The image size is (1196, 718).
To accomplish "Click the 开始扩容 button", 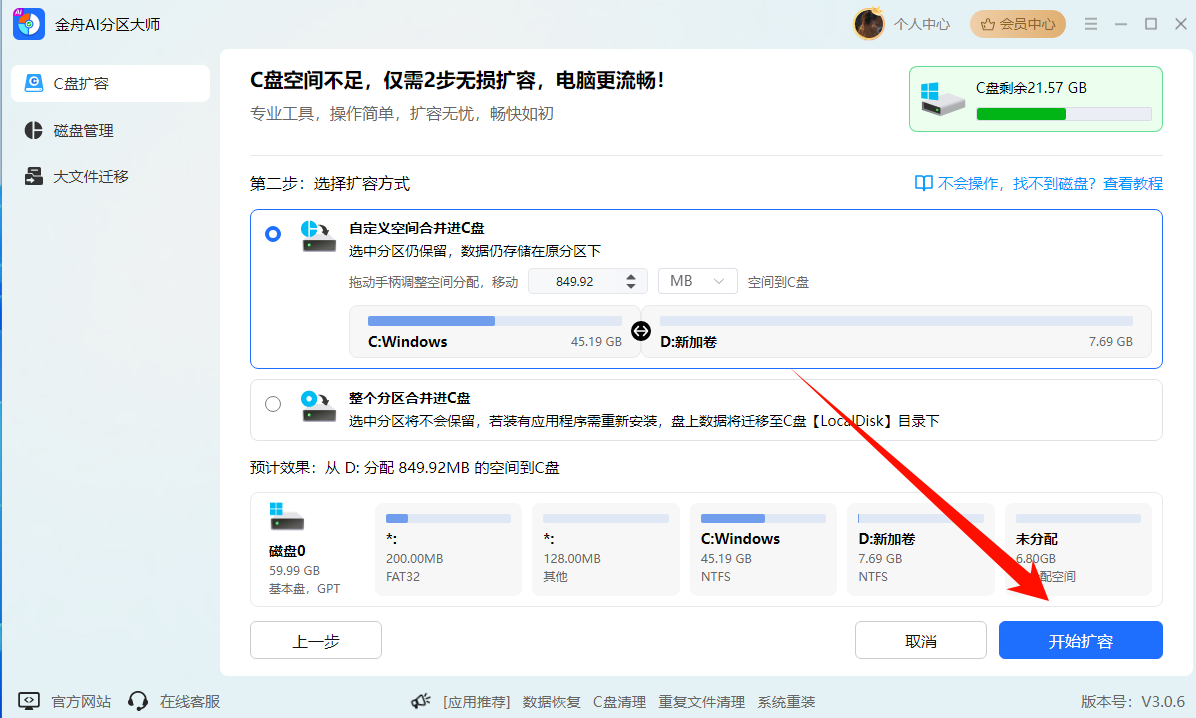I will click(x=1081, y=640).
